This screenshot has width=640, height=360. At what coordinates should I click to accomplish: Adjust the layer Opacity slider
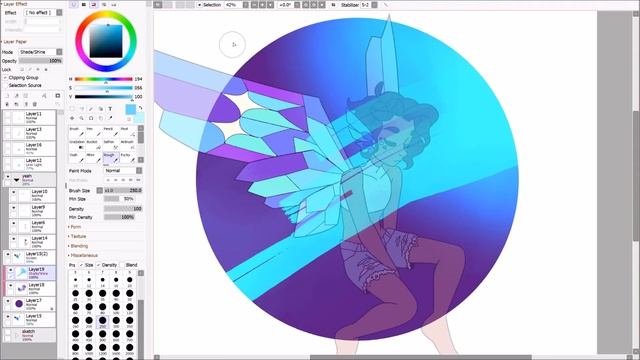point(40,60)
